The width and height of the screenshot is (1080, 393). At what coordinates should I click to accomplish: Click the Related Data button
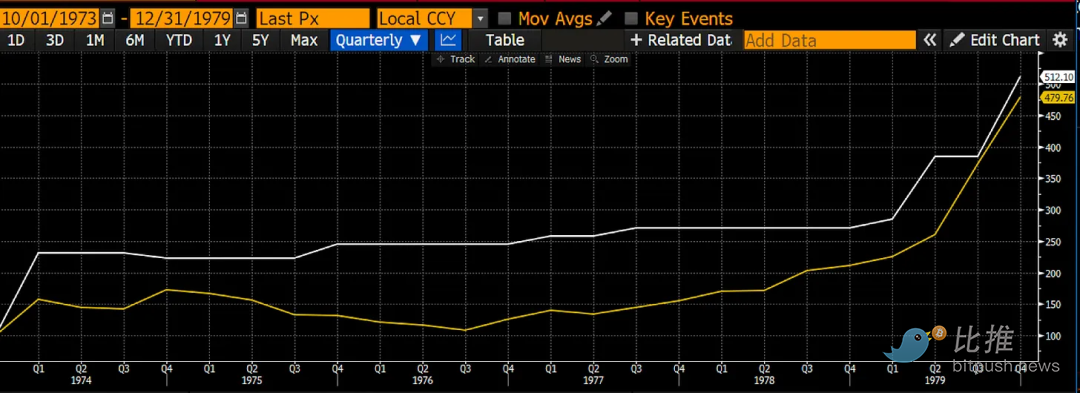pos(680,40)
